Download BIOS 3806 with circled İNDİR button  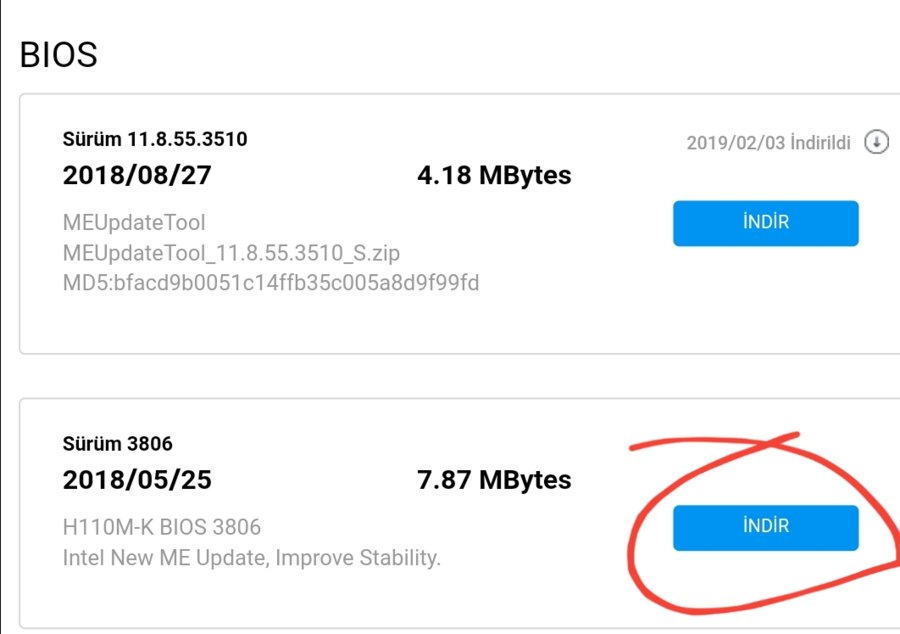765,527
